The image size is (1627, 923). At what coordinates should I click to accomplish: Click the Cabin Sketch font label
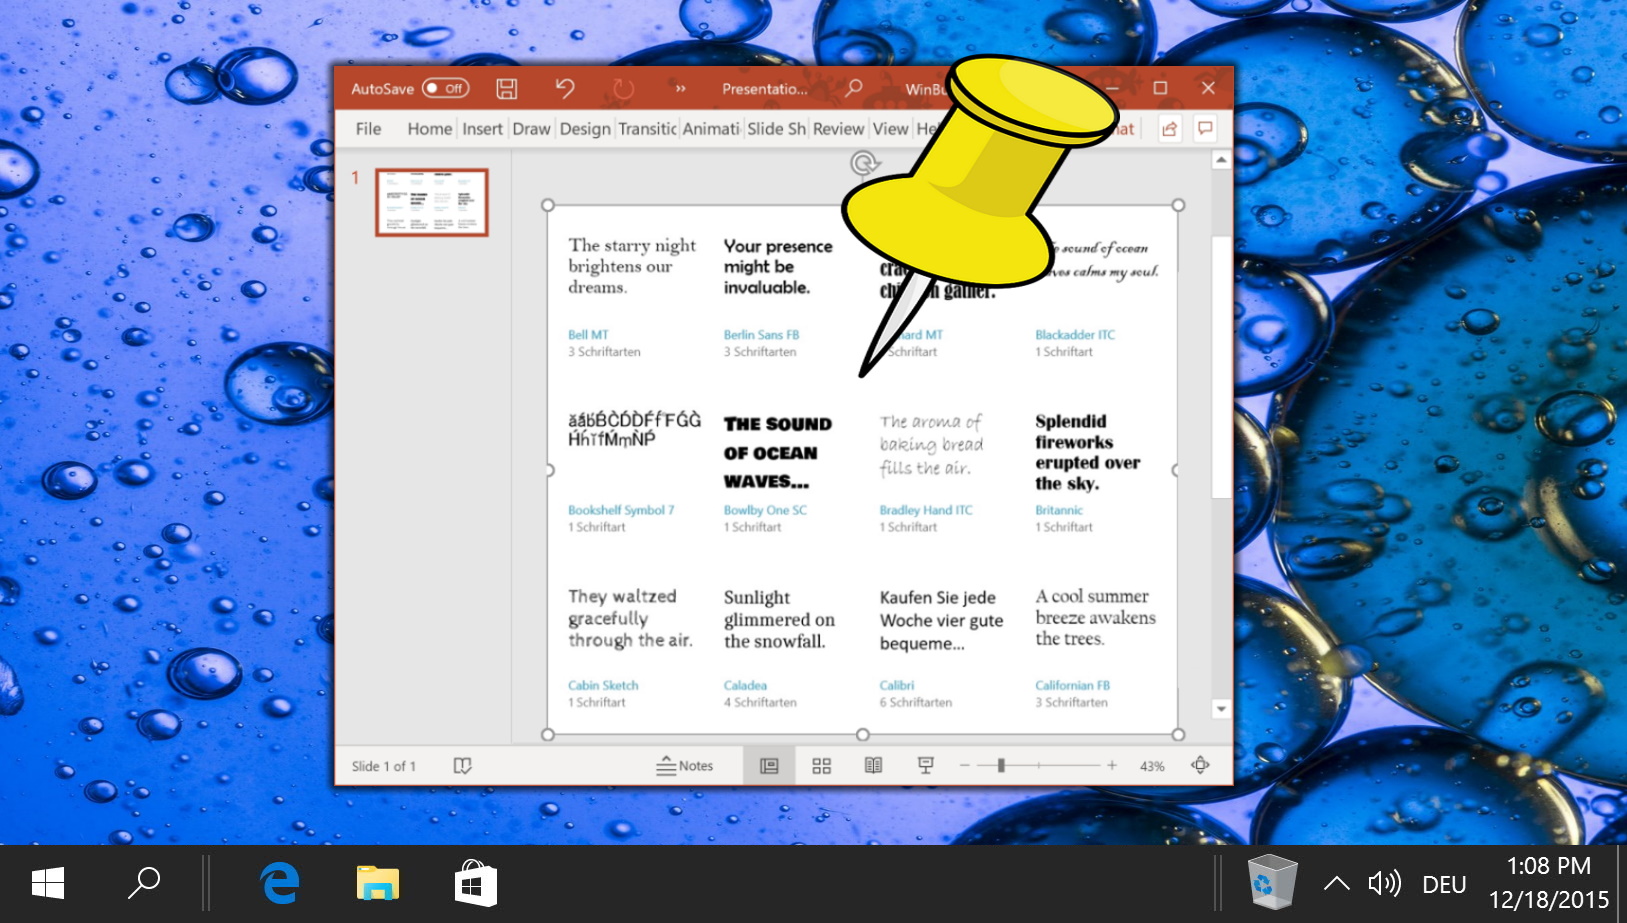(x=603, y=685)
